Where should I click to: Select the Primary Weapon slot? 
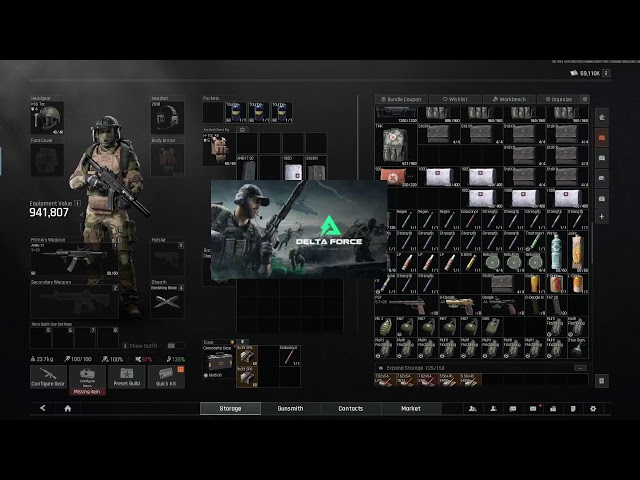click(x=74, y=259)
